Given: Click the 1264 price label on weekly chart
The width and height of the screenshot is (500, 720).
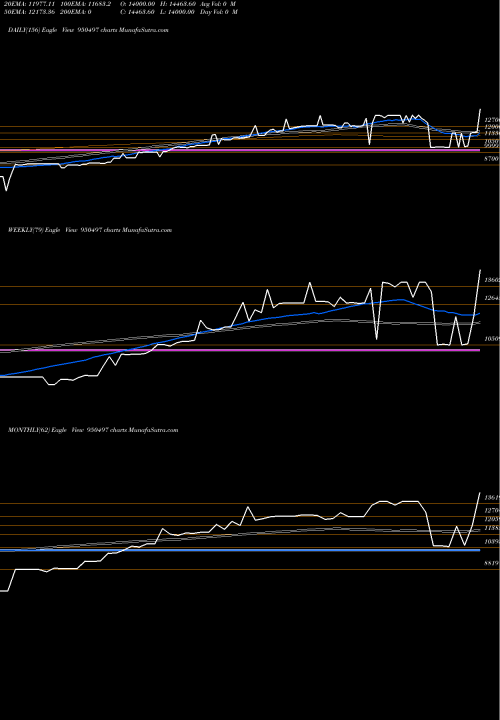Looking at the screenshot, I should [x=492, y=298].
